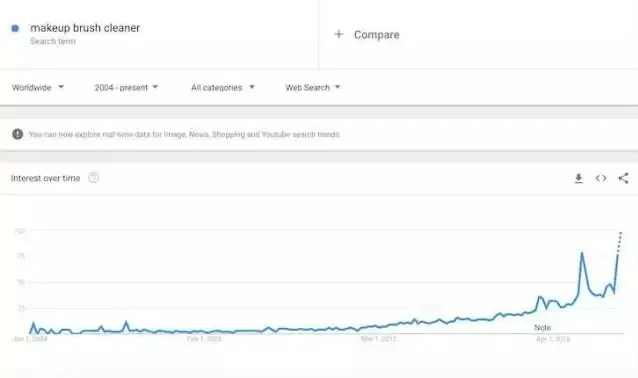This screenshot has width=638, height=378.
Task: Click the dotted forecast segment of the line
Action: point(619,242)
